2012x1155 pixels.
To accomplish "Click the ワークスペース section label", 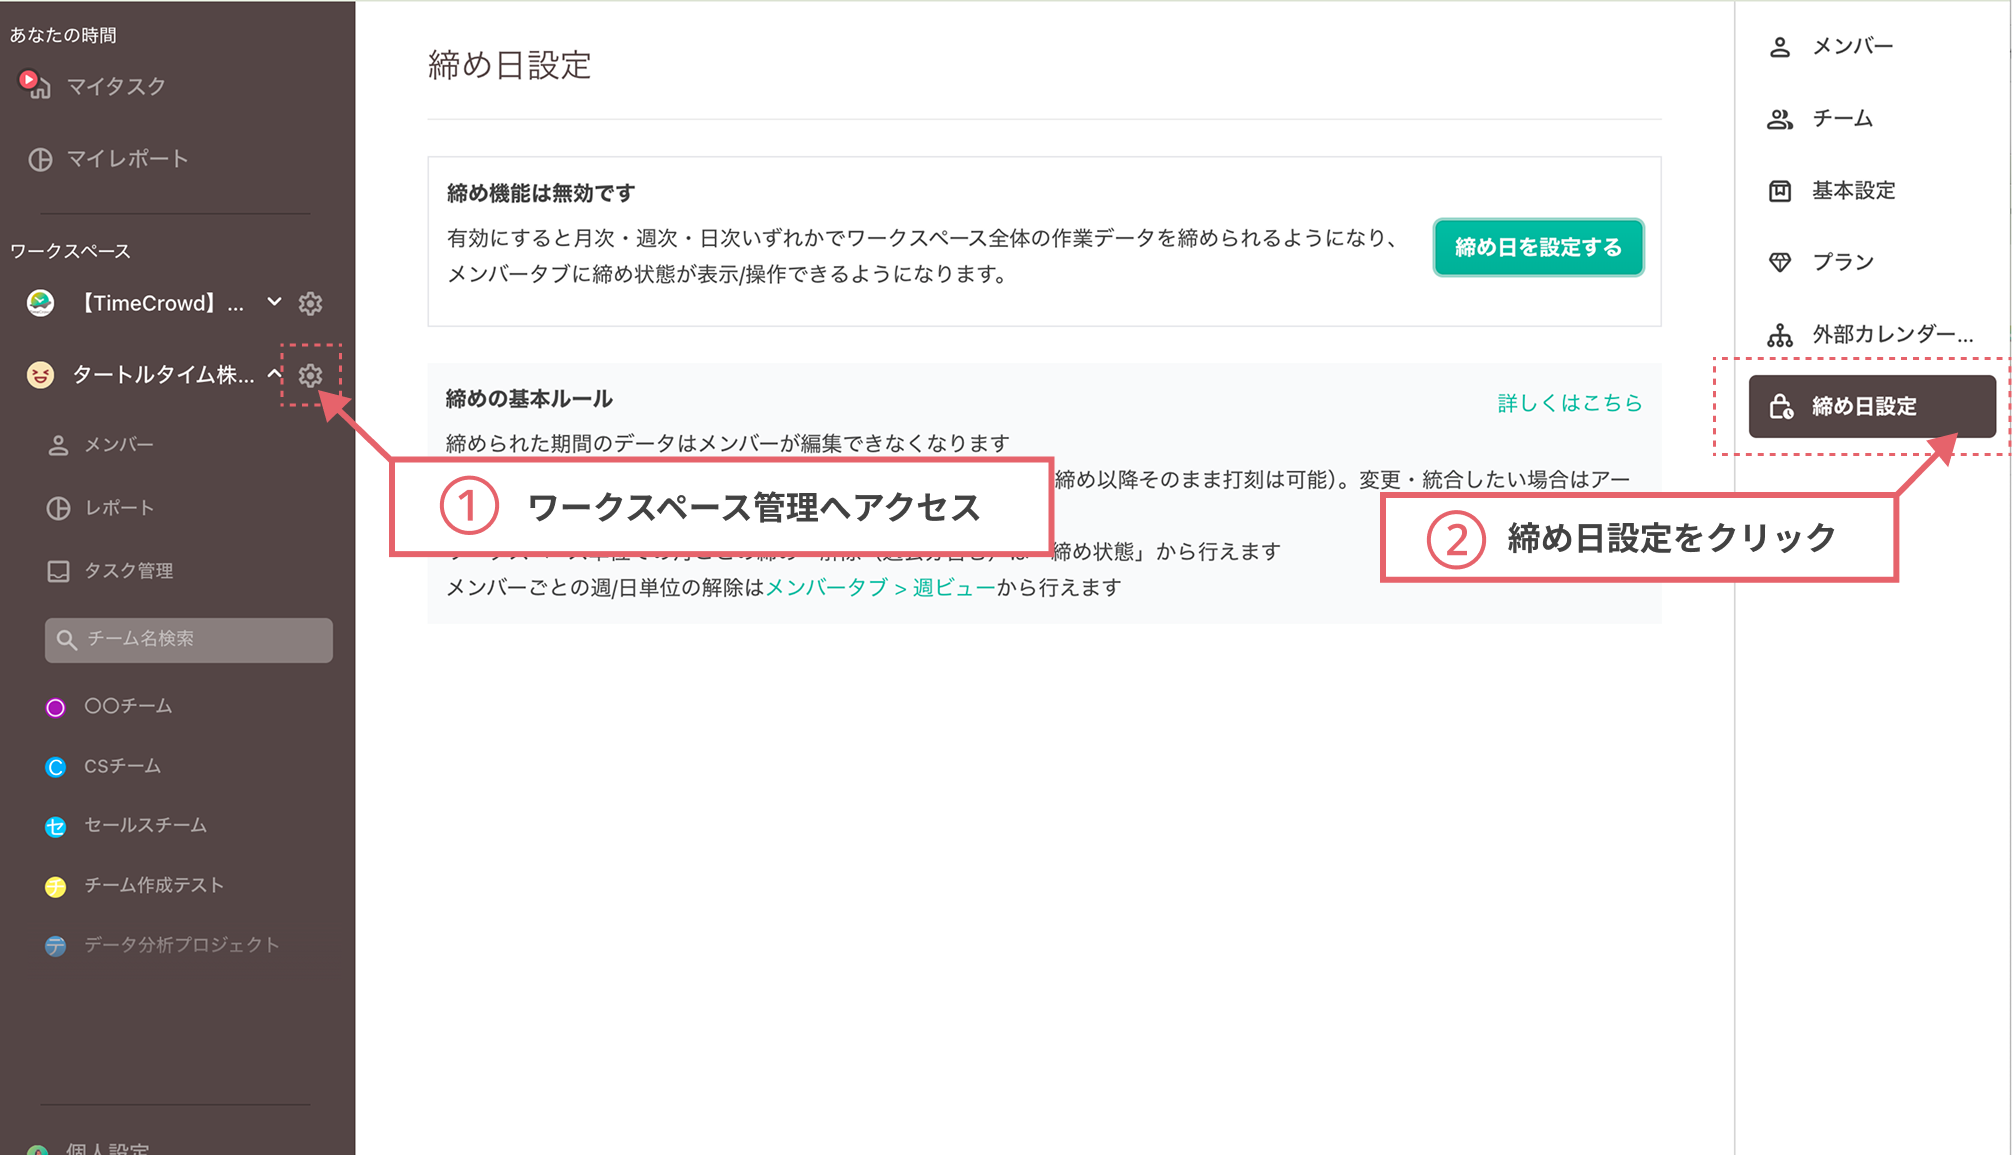I will (70, 251).
